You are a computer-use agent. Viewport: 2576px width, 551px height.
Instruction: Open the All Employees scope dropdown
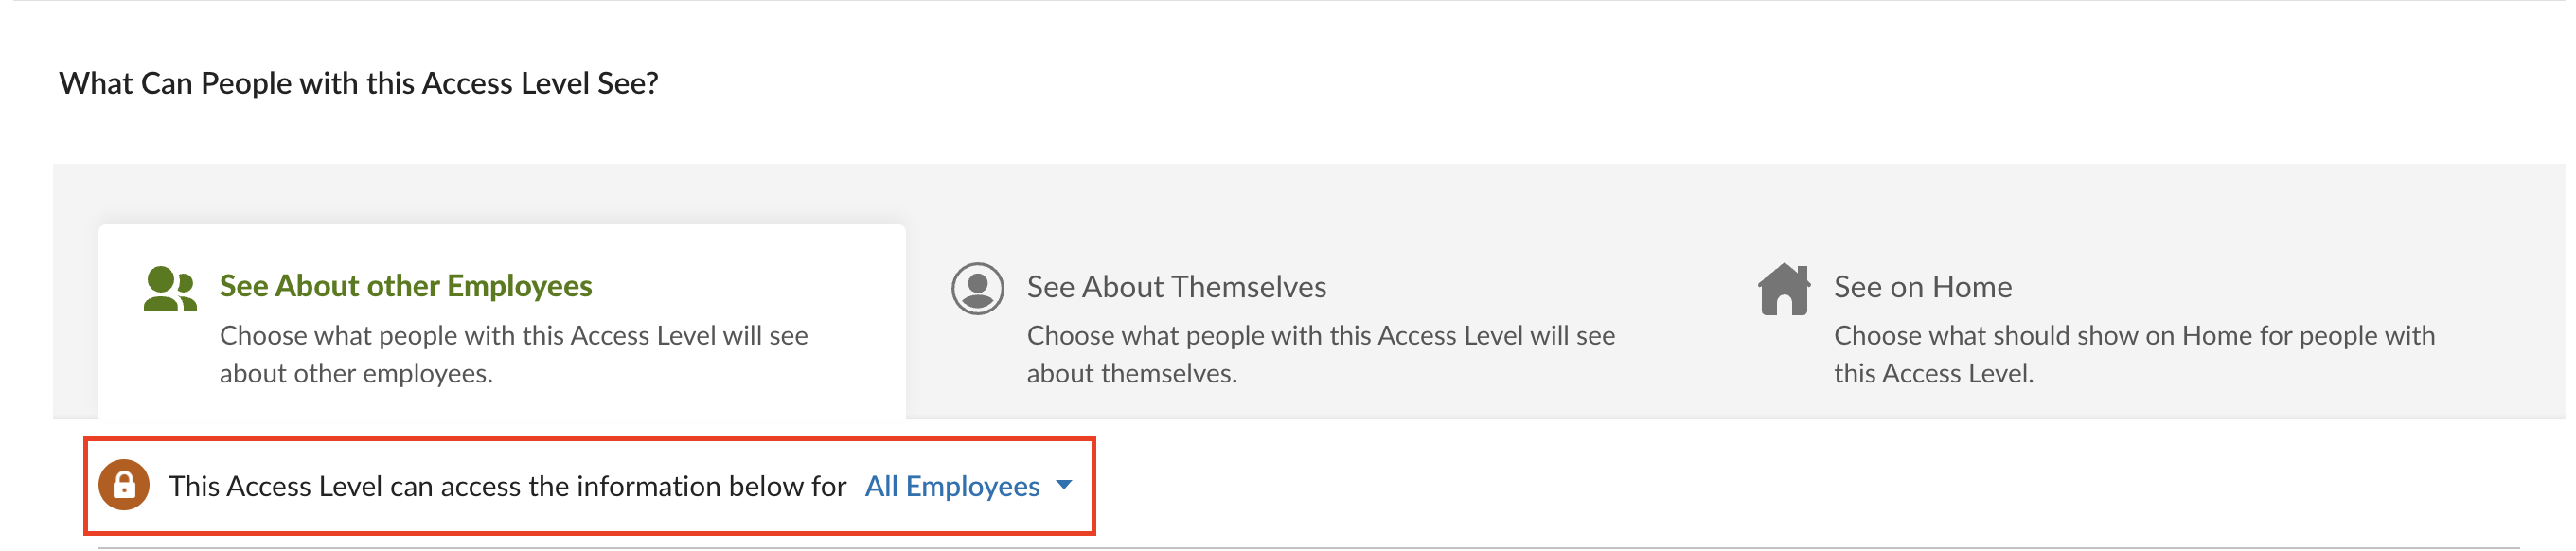(x=952, y=486)
